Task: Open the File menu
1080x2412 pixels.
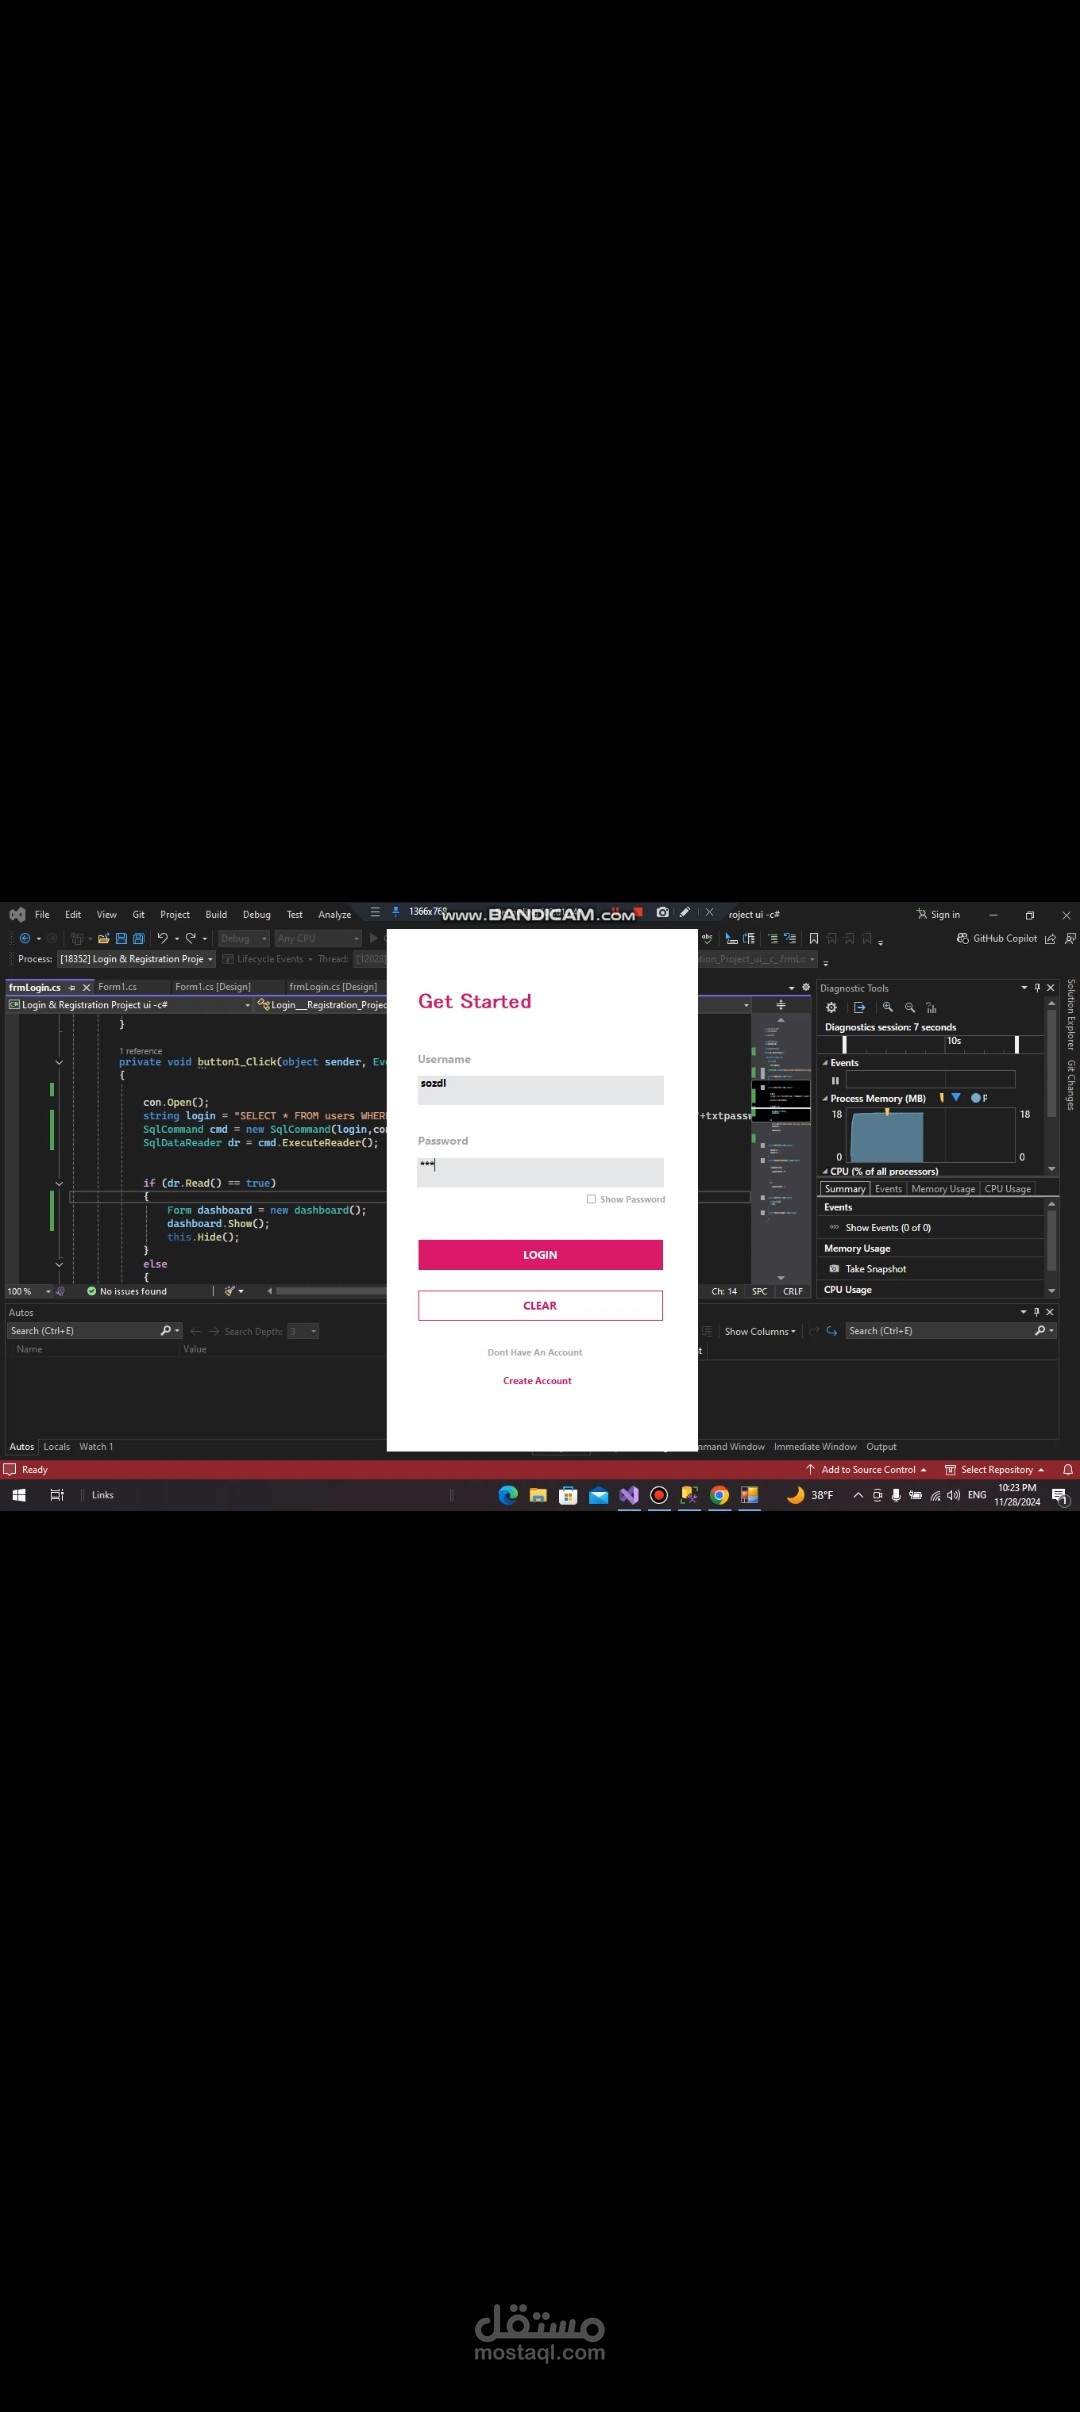Action: (x=42, y=914)
